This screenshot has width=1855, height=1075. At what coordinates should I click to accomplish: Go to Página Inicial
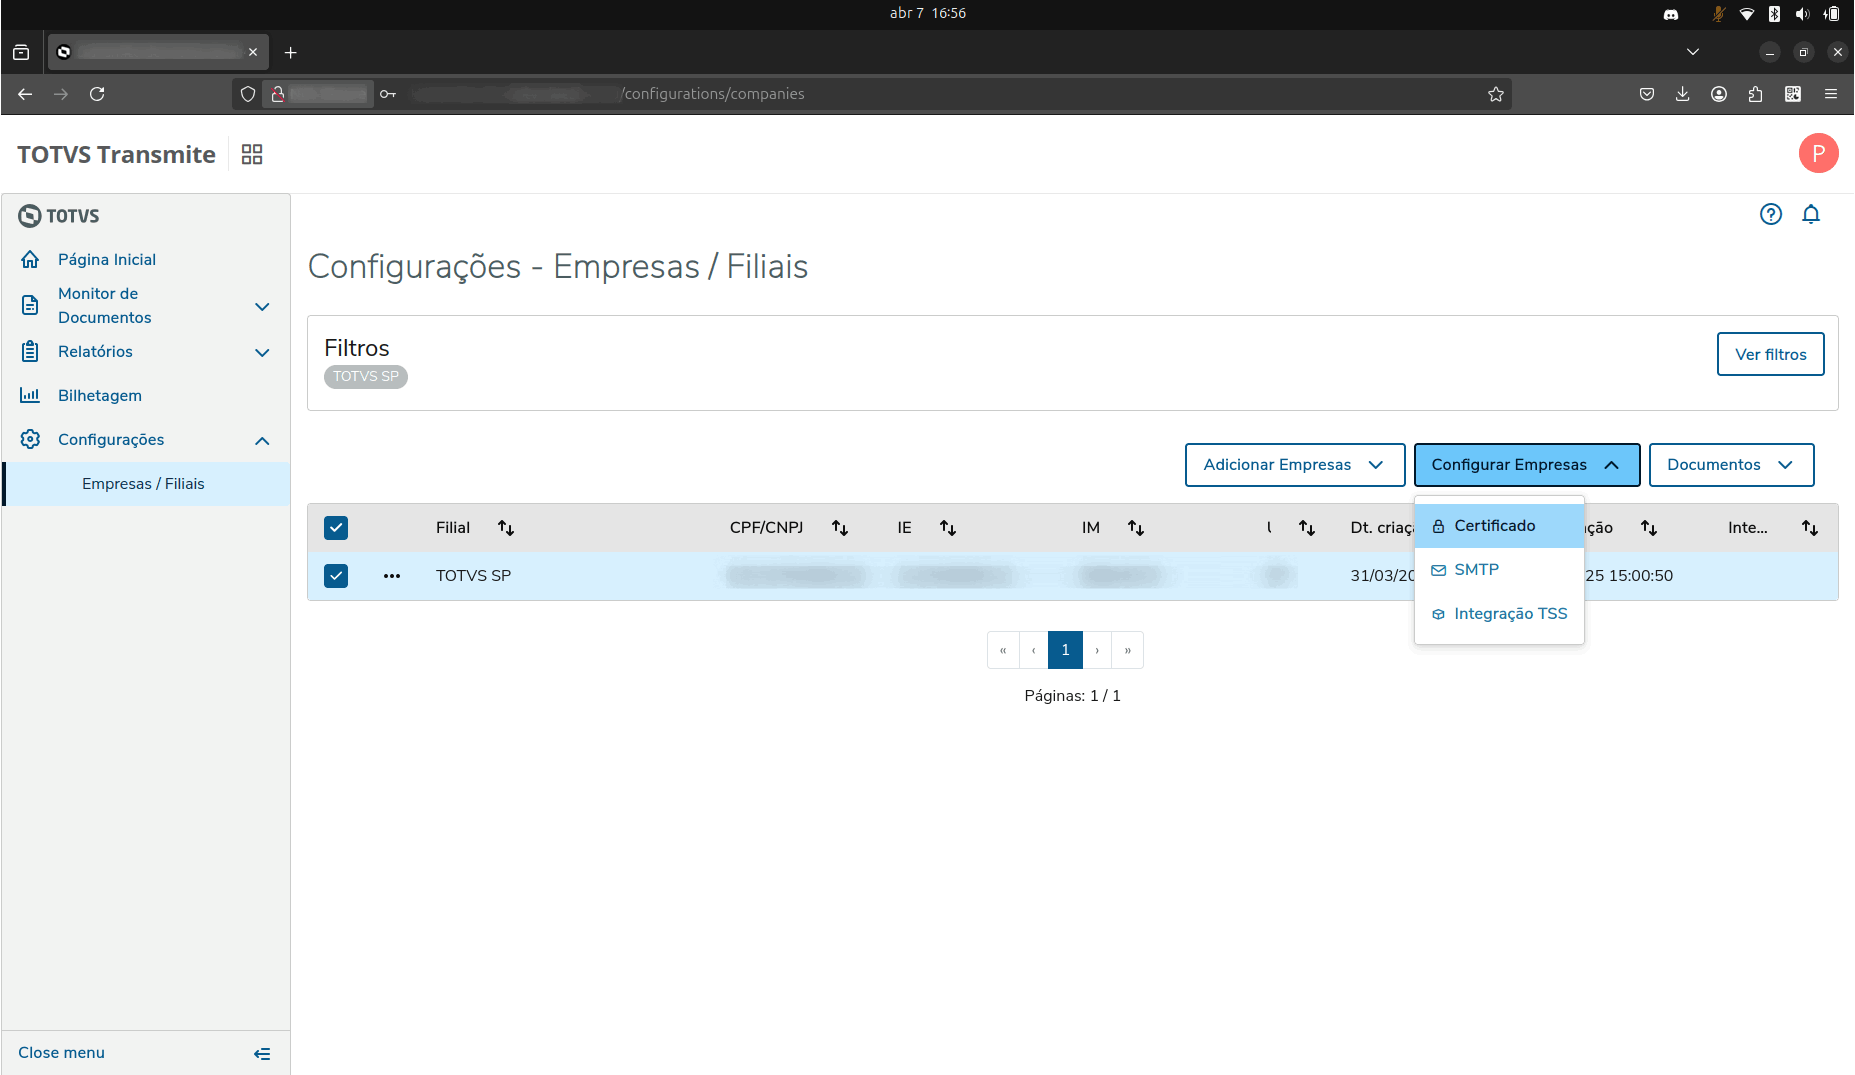(107, 259)
